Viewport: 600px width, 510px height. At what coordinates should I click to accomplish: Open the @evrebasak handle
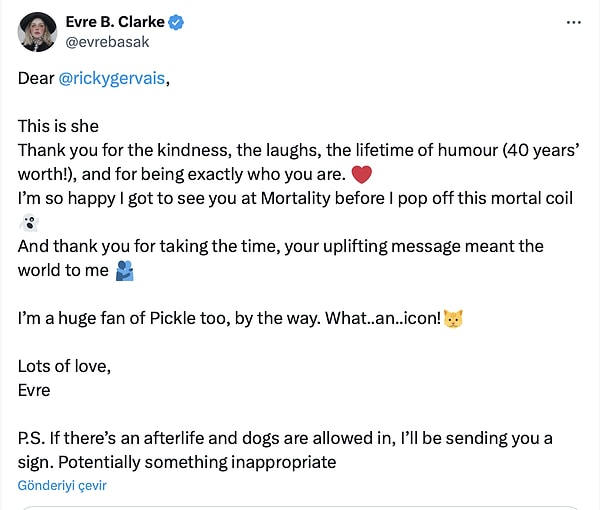tap(107, 42)
